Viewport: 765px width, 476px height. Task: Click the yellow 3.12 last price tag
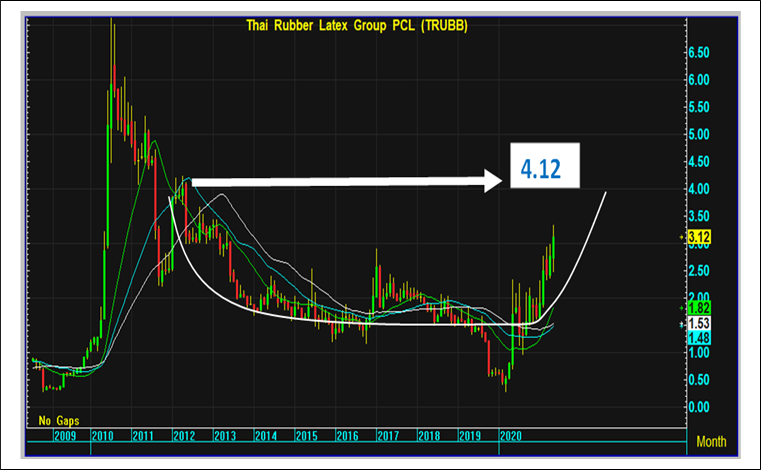tap(699, 237)
